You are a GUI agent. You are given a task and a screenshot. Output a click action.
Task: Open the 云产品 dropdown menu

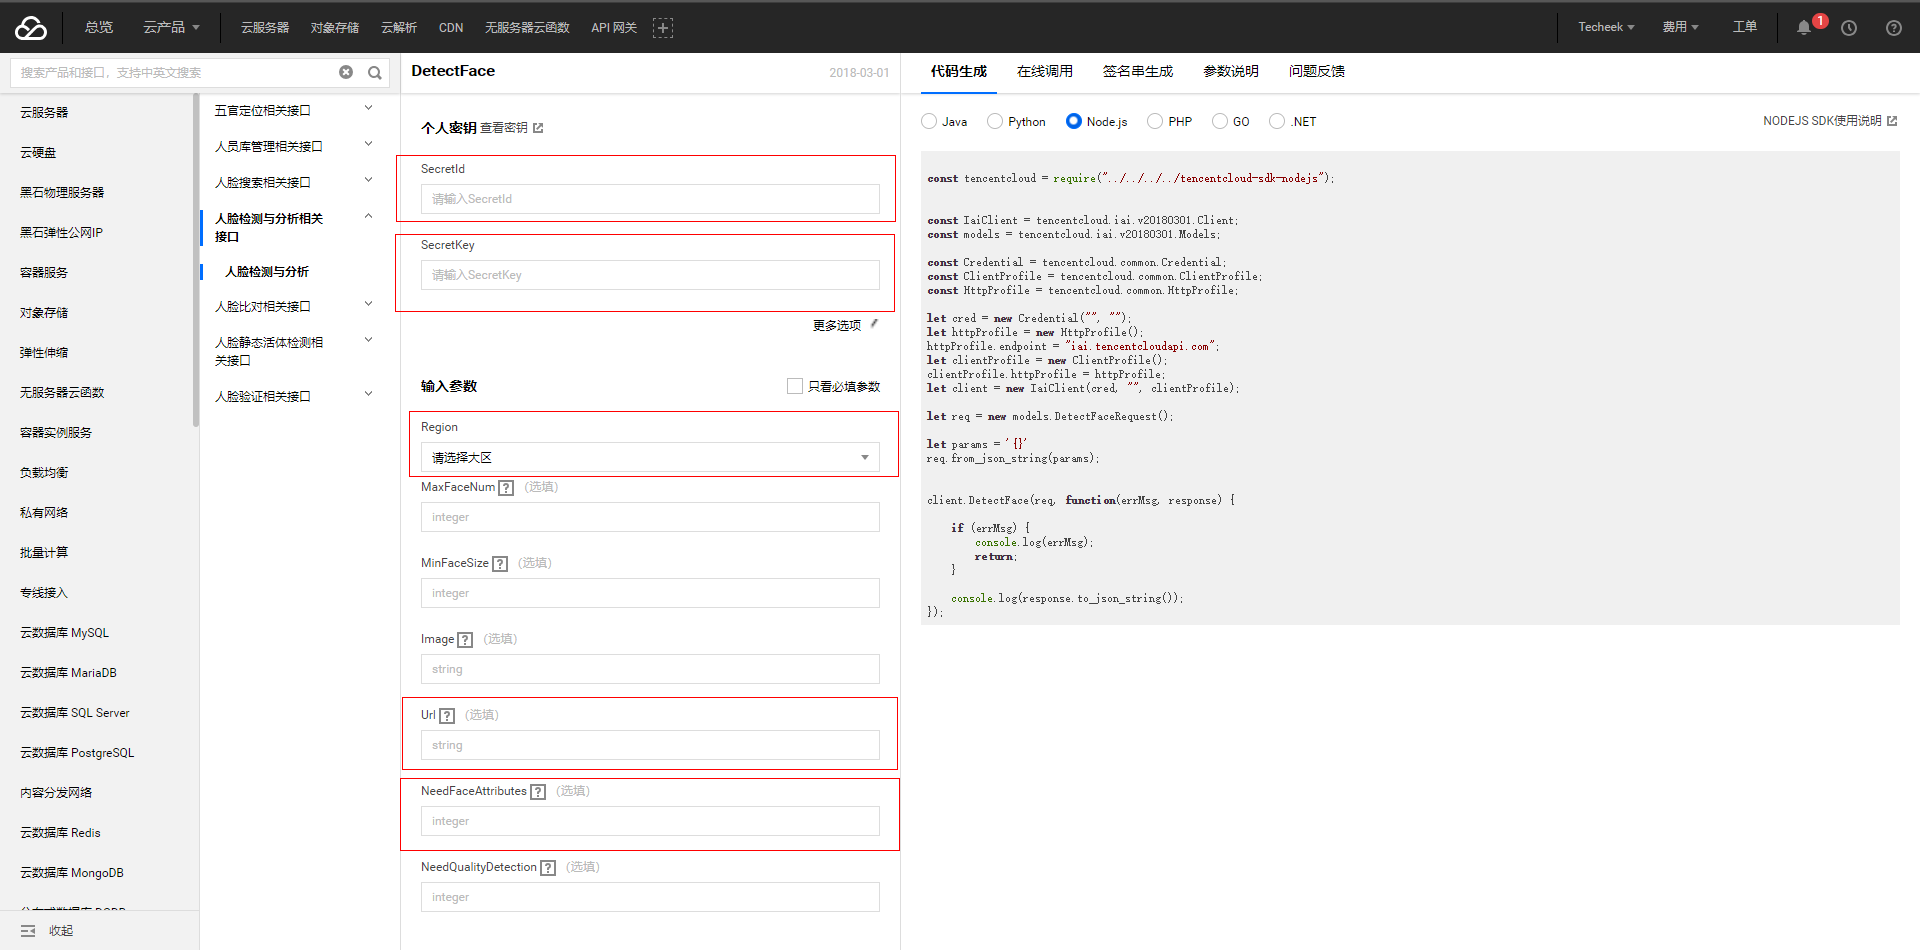pyautogui.click(x=171, y=27)
